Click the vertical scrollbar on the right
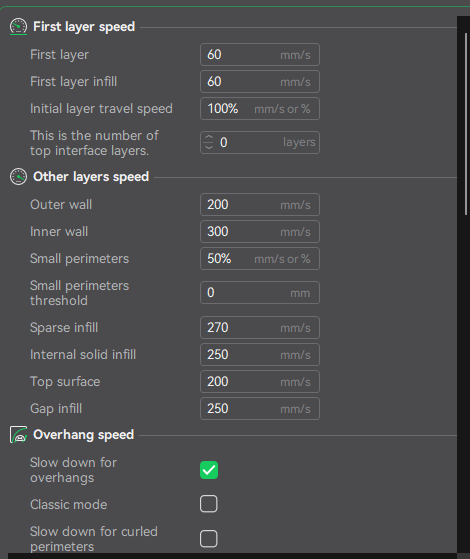Screen dimensions: 470x559 pyautogui.click(x=466, y=124)
